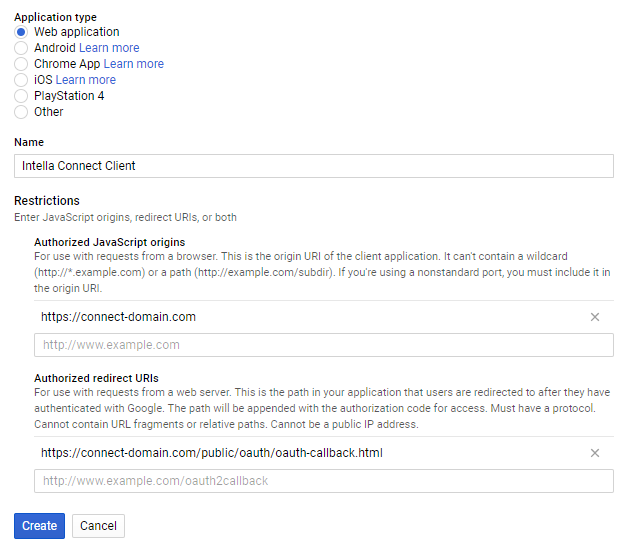Viewport: 631px width, 554px height.
Task: Choose the Other application type
Action: pyautogui.click(x=21, y=112)
